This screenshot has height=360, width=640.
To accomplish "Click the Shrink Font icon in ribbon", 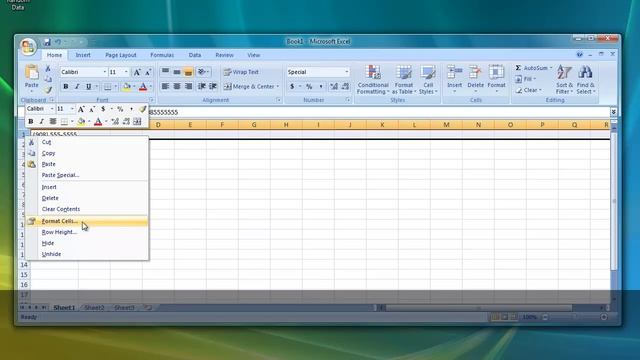I will click(148, 72).
